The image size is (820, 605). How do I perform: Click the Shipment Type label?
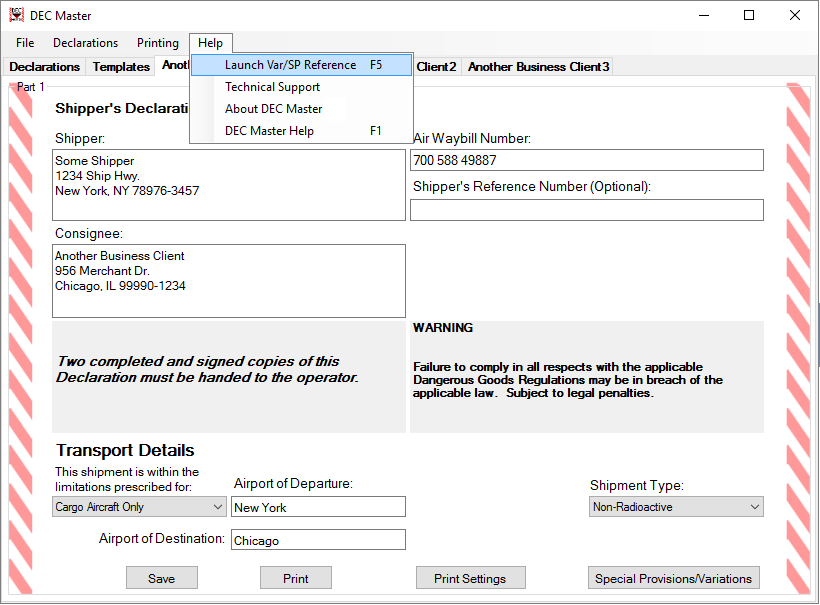tap(636, 486)
